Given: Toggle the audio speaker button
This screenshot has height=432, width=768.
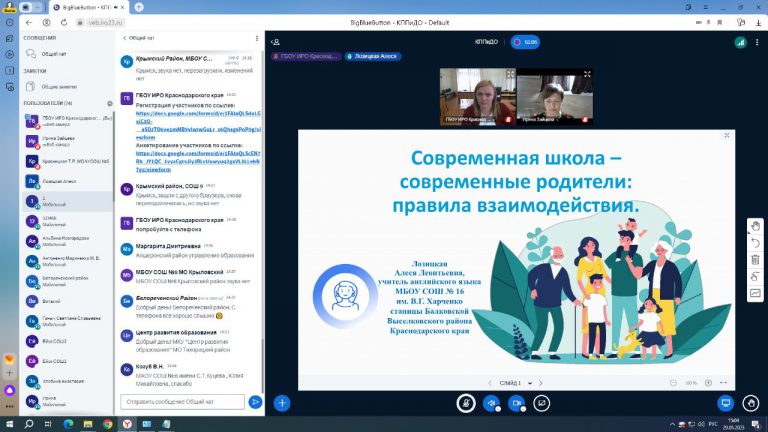Looking at the screenshot, I should [x=491, y=402].
